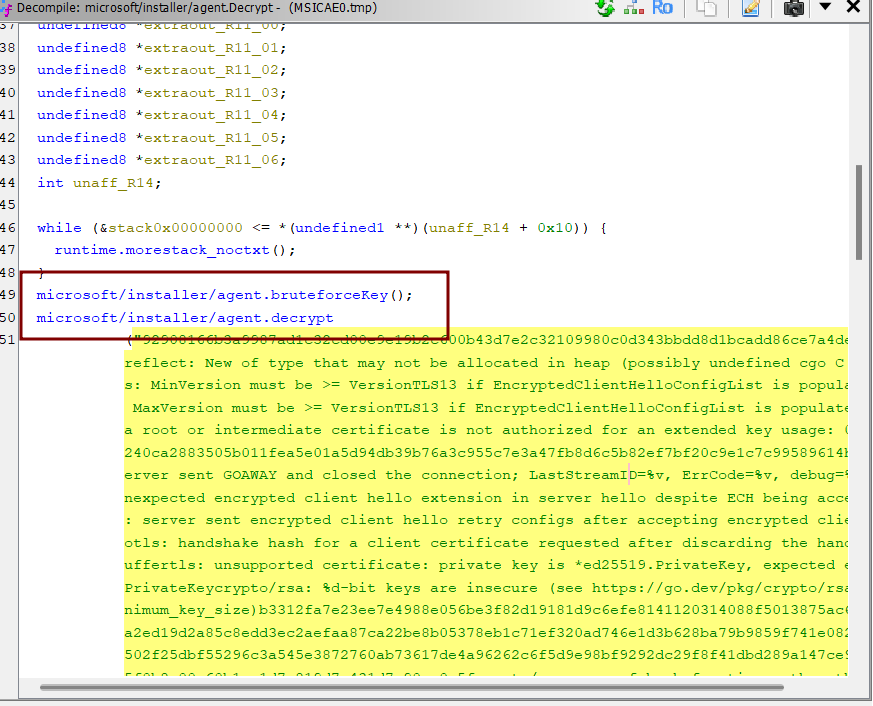Click undefined1 cast in while condition

click(x=339, y=228)
